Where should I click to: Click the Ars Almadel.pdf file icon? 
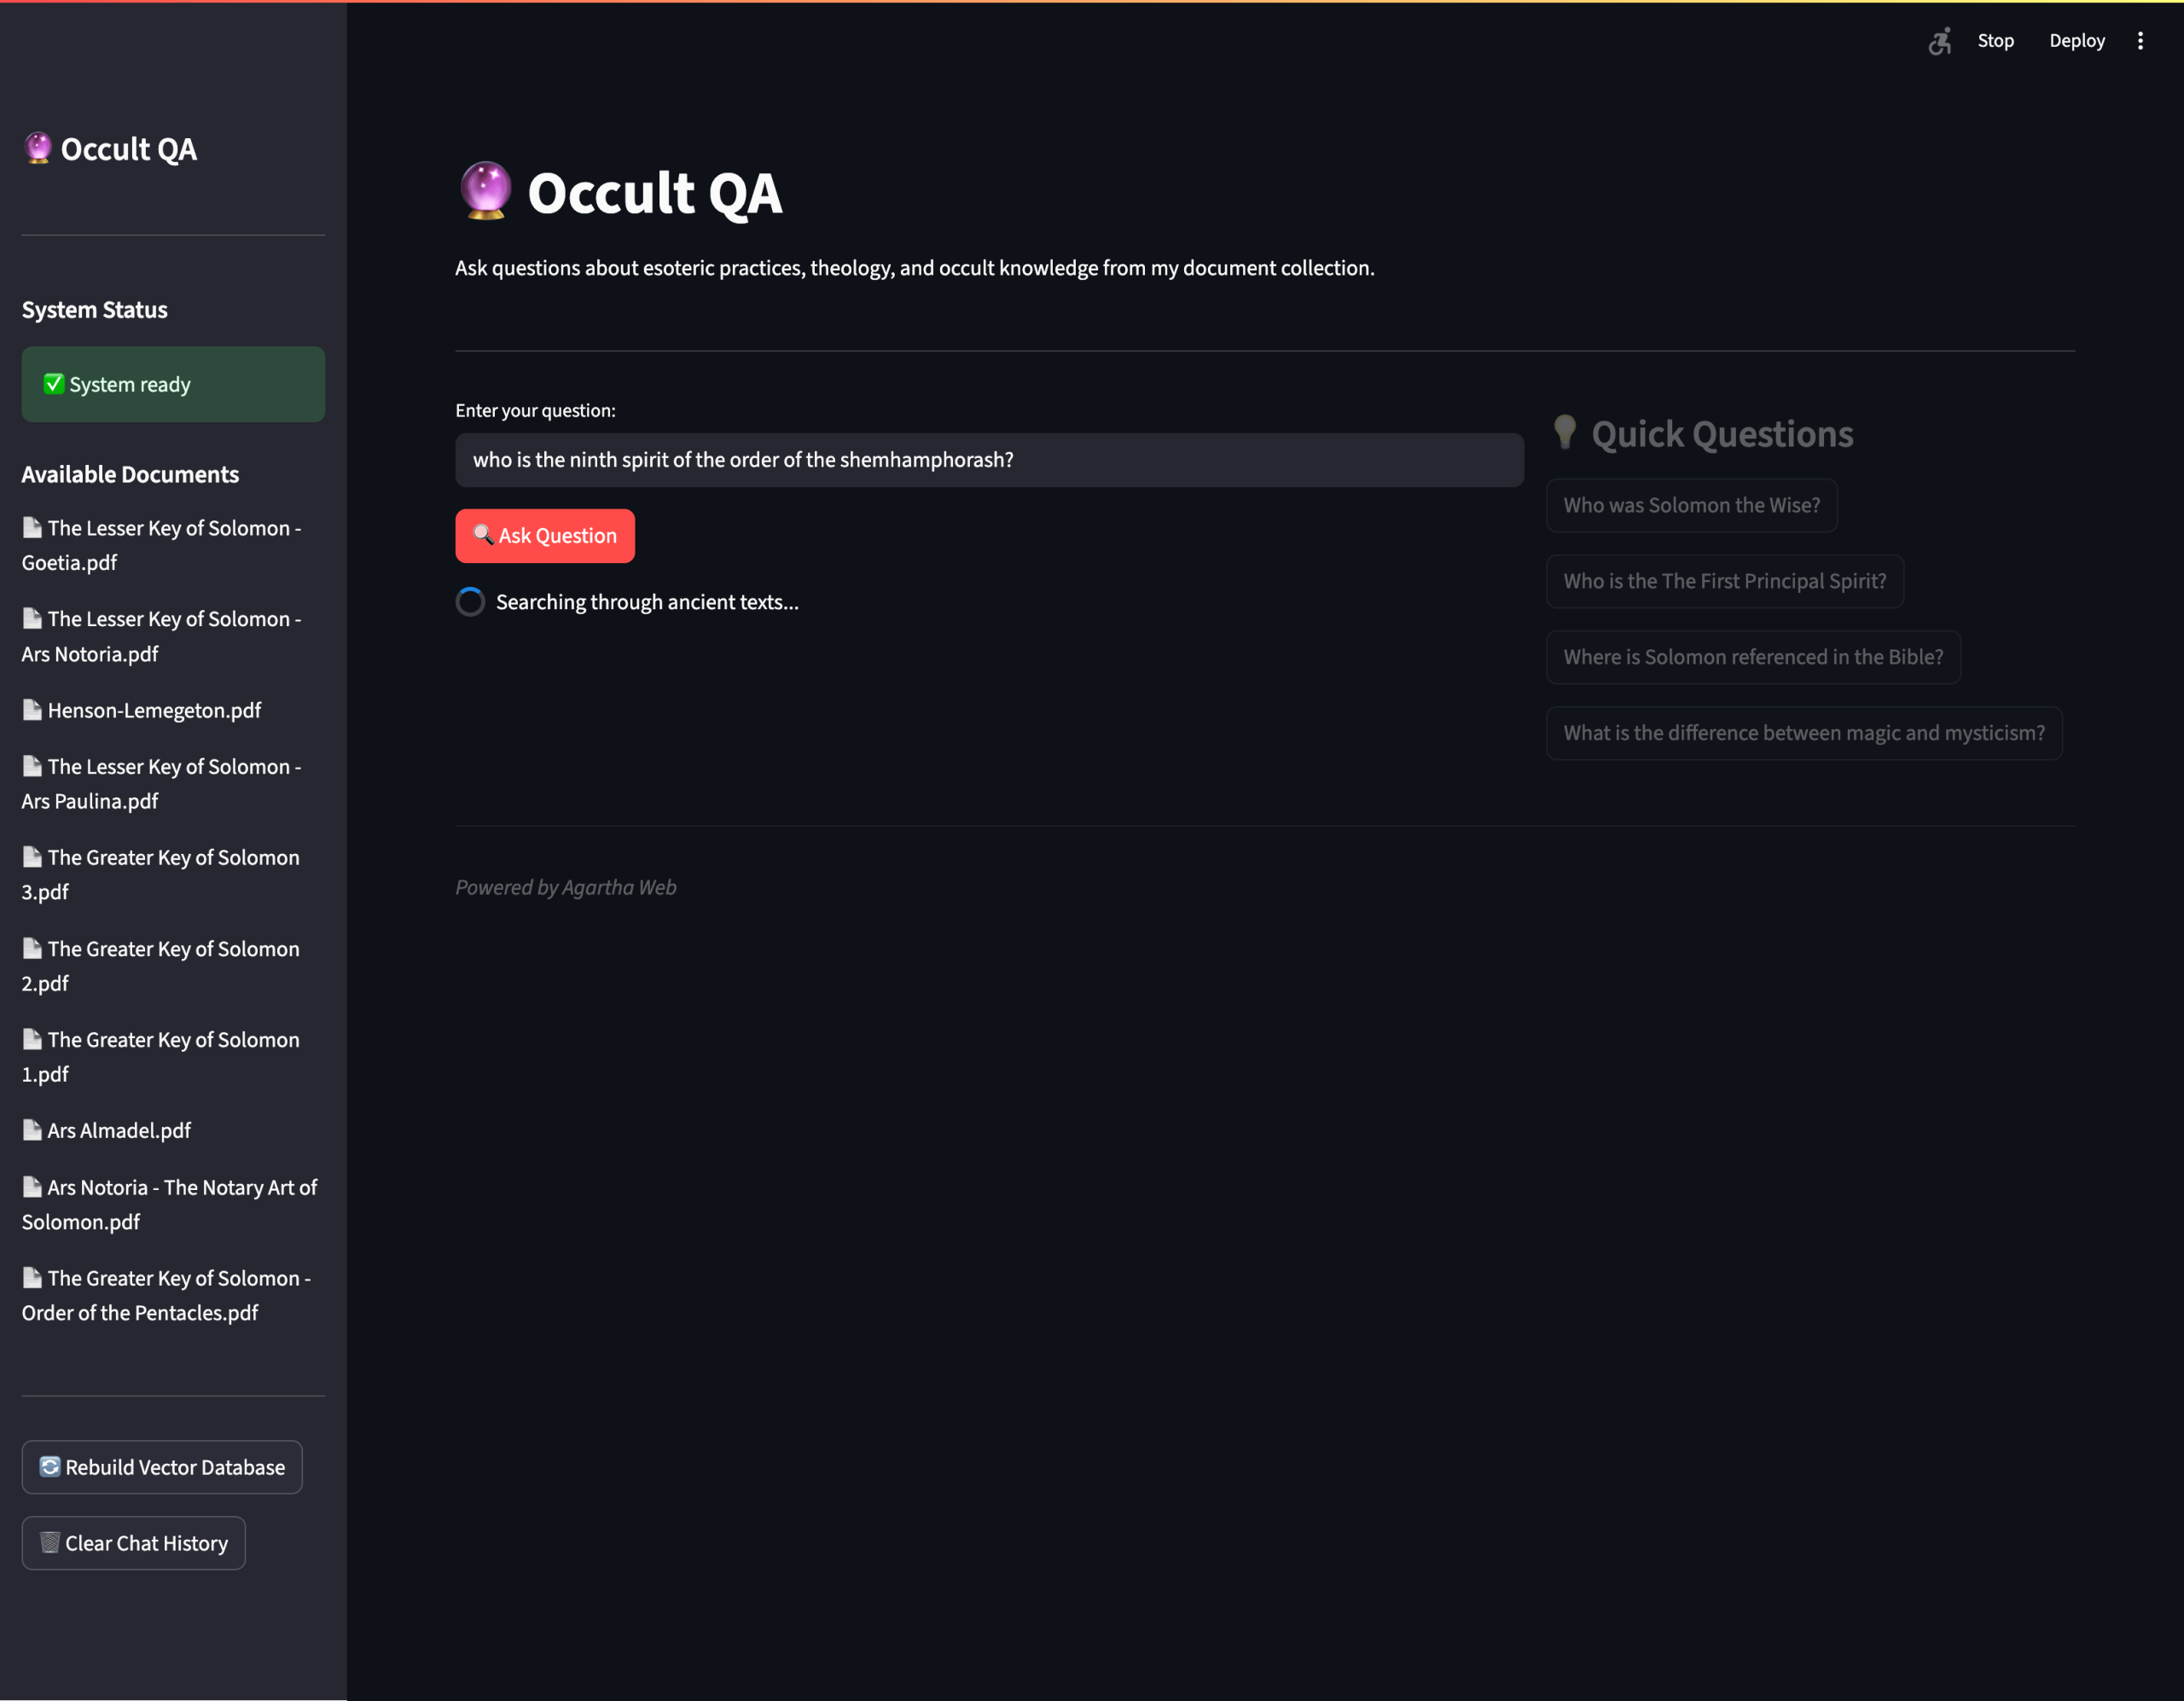tap(32, 1130)
